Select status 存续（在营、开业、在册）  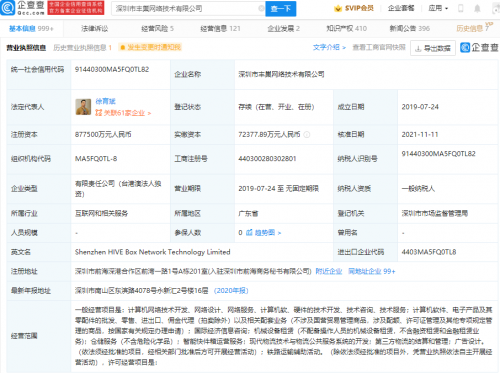click(x=276, y=107)
